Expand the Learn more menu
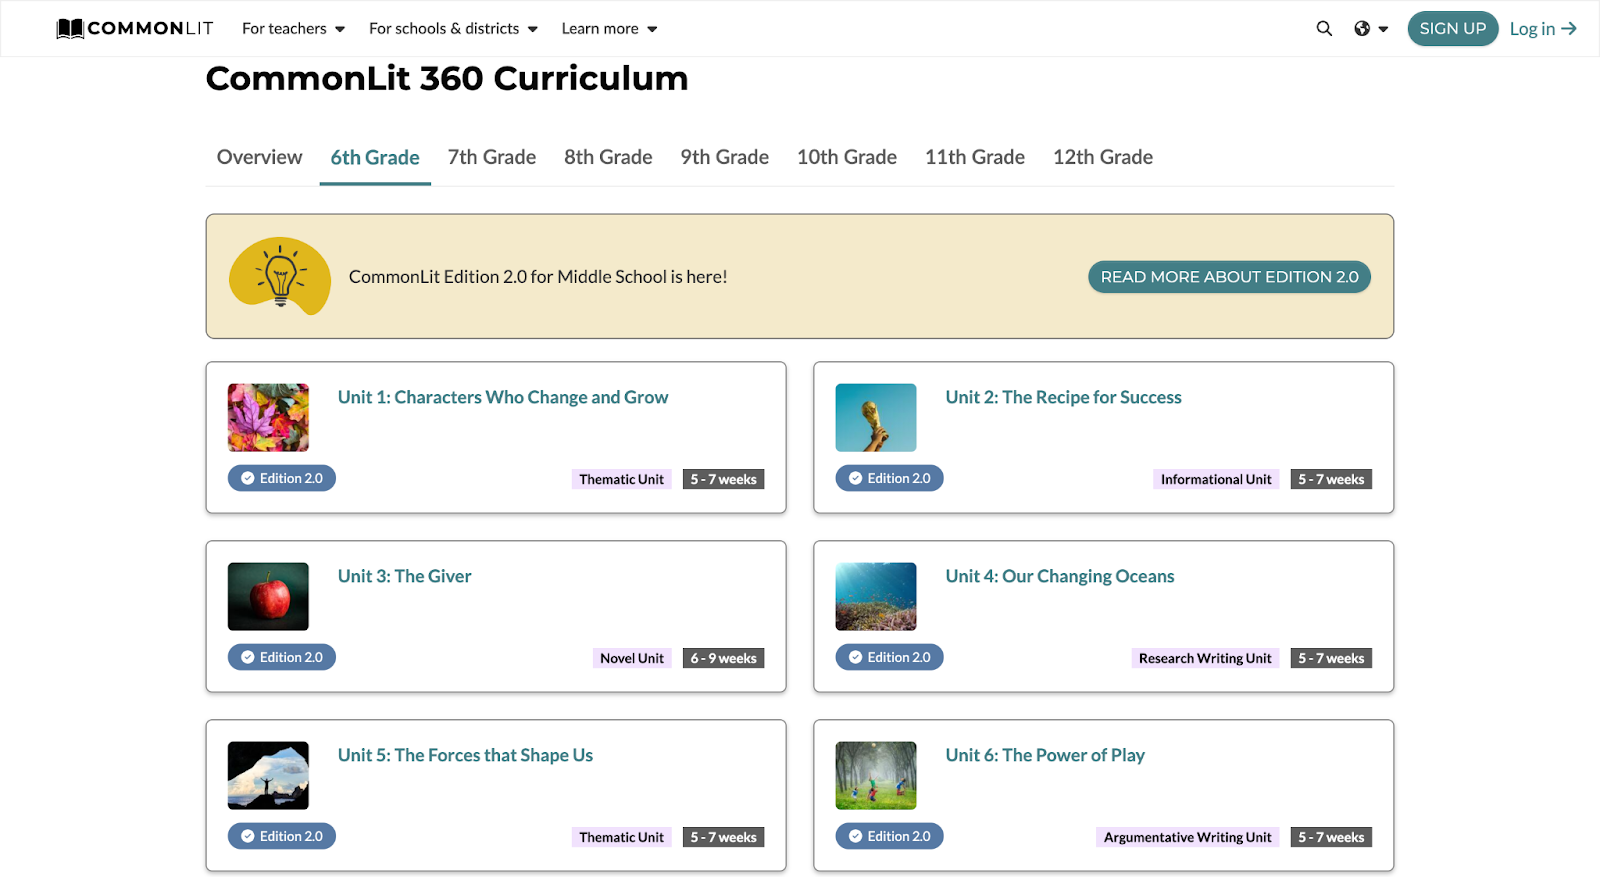The width and height of the screenshot is (1600, 877). [609, 28]
